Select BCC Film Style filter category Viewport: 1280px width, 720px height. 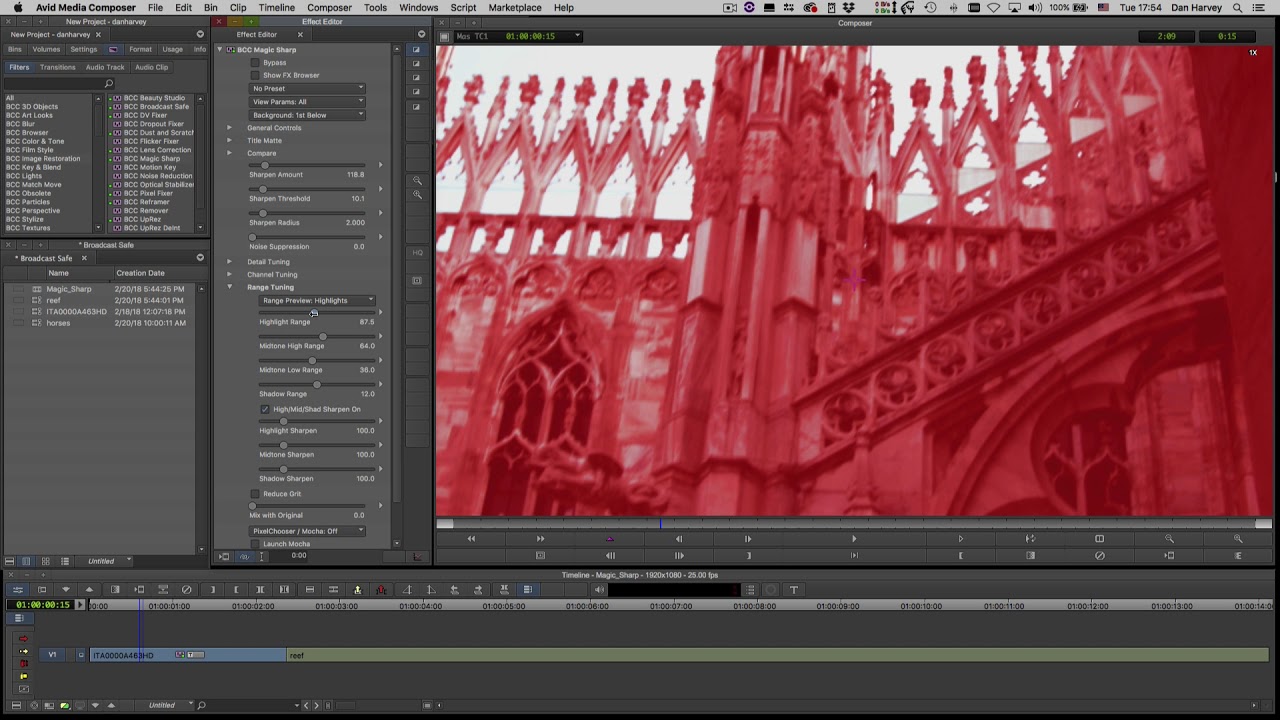coord(30,150)
